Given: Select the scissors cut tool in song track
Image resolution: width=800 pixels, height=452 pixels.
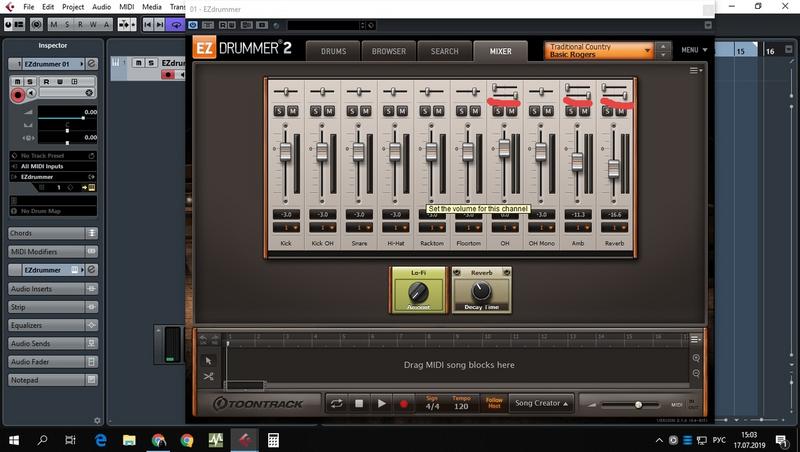Looking at the screenshot, I should click(208, 376).
